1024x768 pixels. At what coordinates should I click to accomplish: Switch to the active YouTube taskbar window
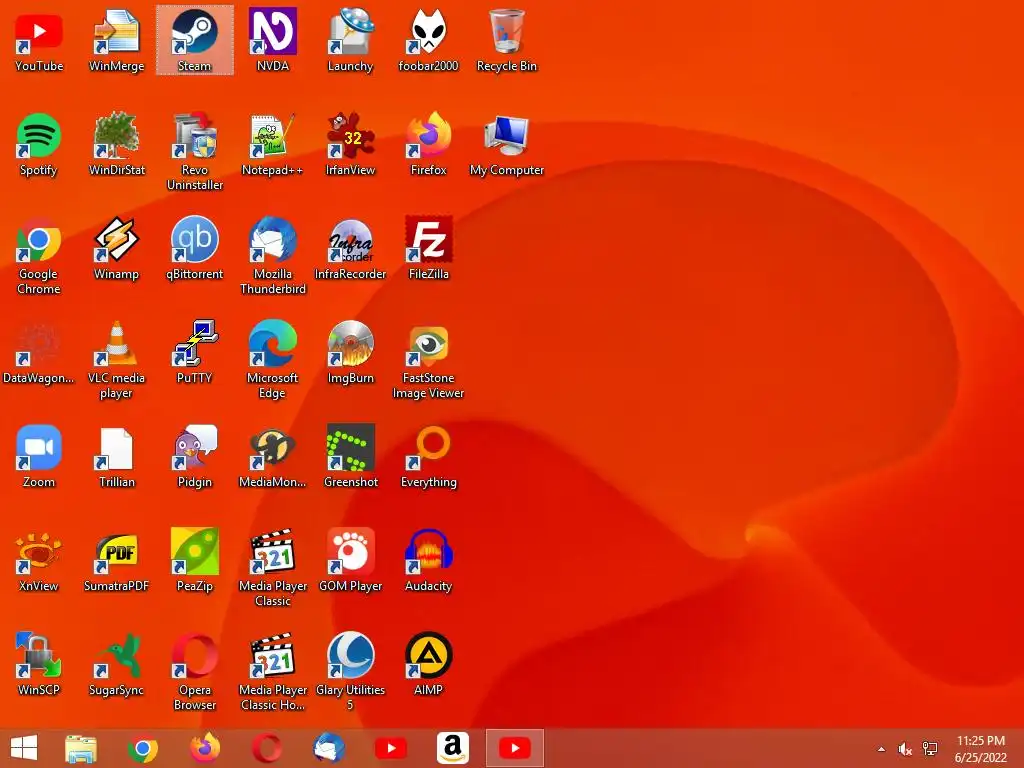point(515,748)
